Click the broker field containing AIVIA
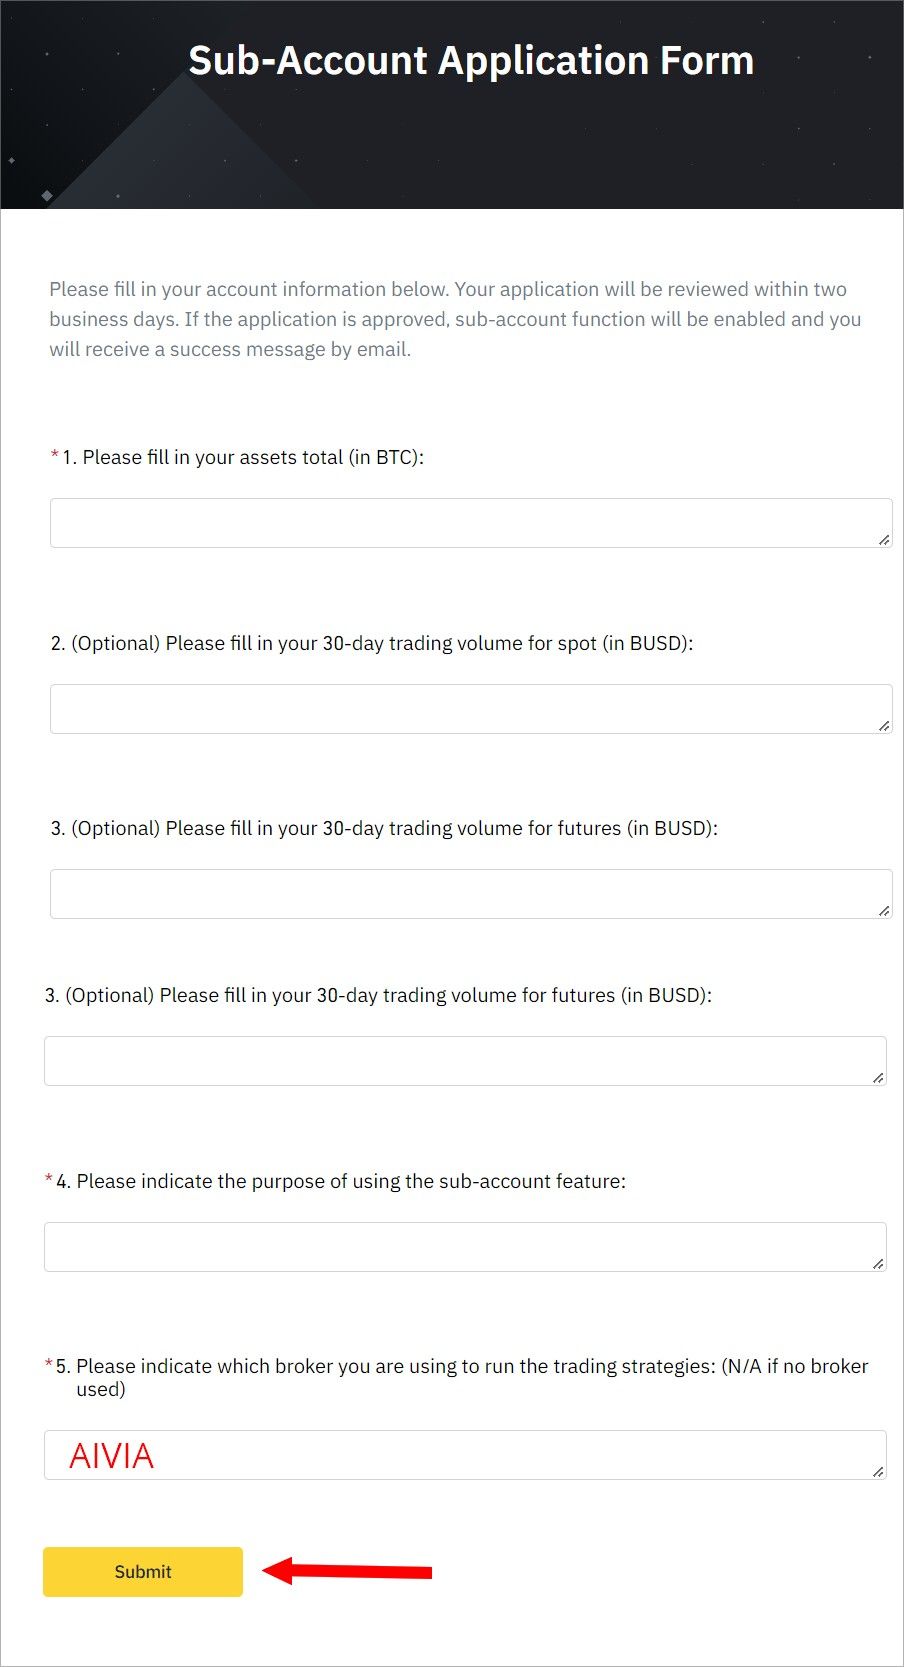This screenshot has width=904, height=1667. pos(465,1455)
